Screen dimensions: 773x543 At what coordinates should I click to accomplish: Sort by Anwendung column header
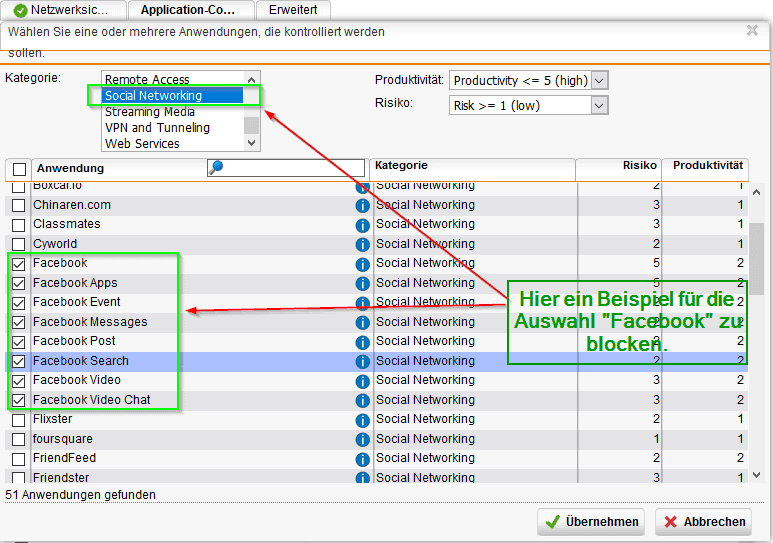point(70,168)
